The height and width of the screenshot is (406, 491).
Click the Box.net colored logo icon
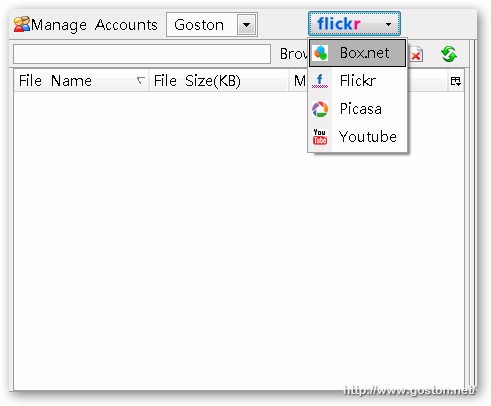(x=320, y=53)
